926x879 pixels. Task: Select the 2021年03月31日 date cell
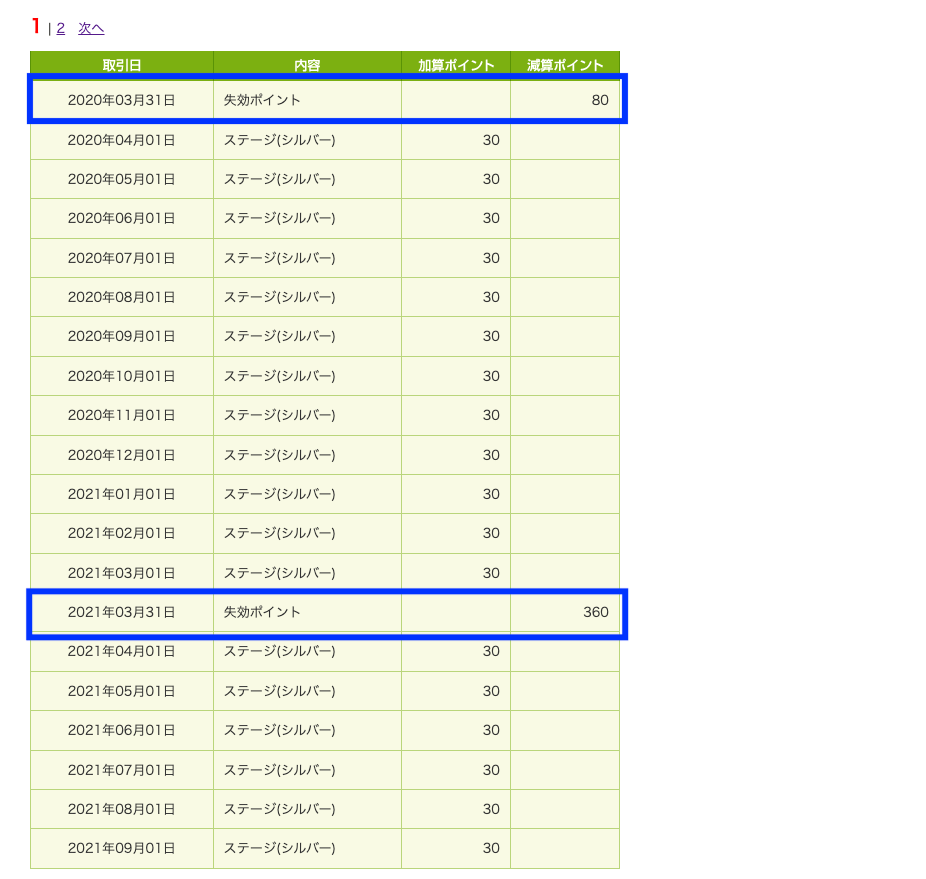(x=122, y=612)
